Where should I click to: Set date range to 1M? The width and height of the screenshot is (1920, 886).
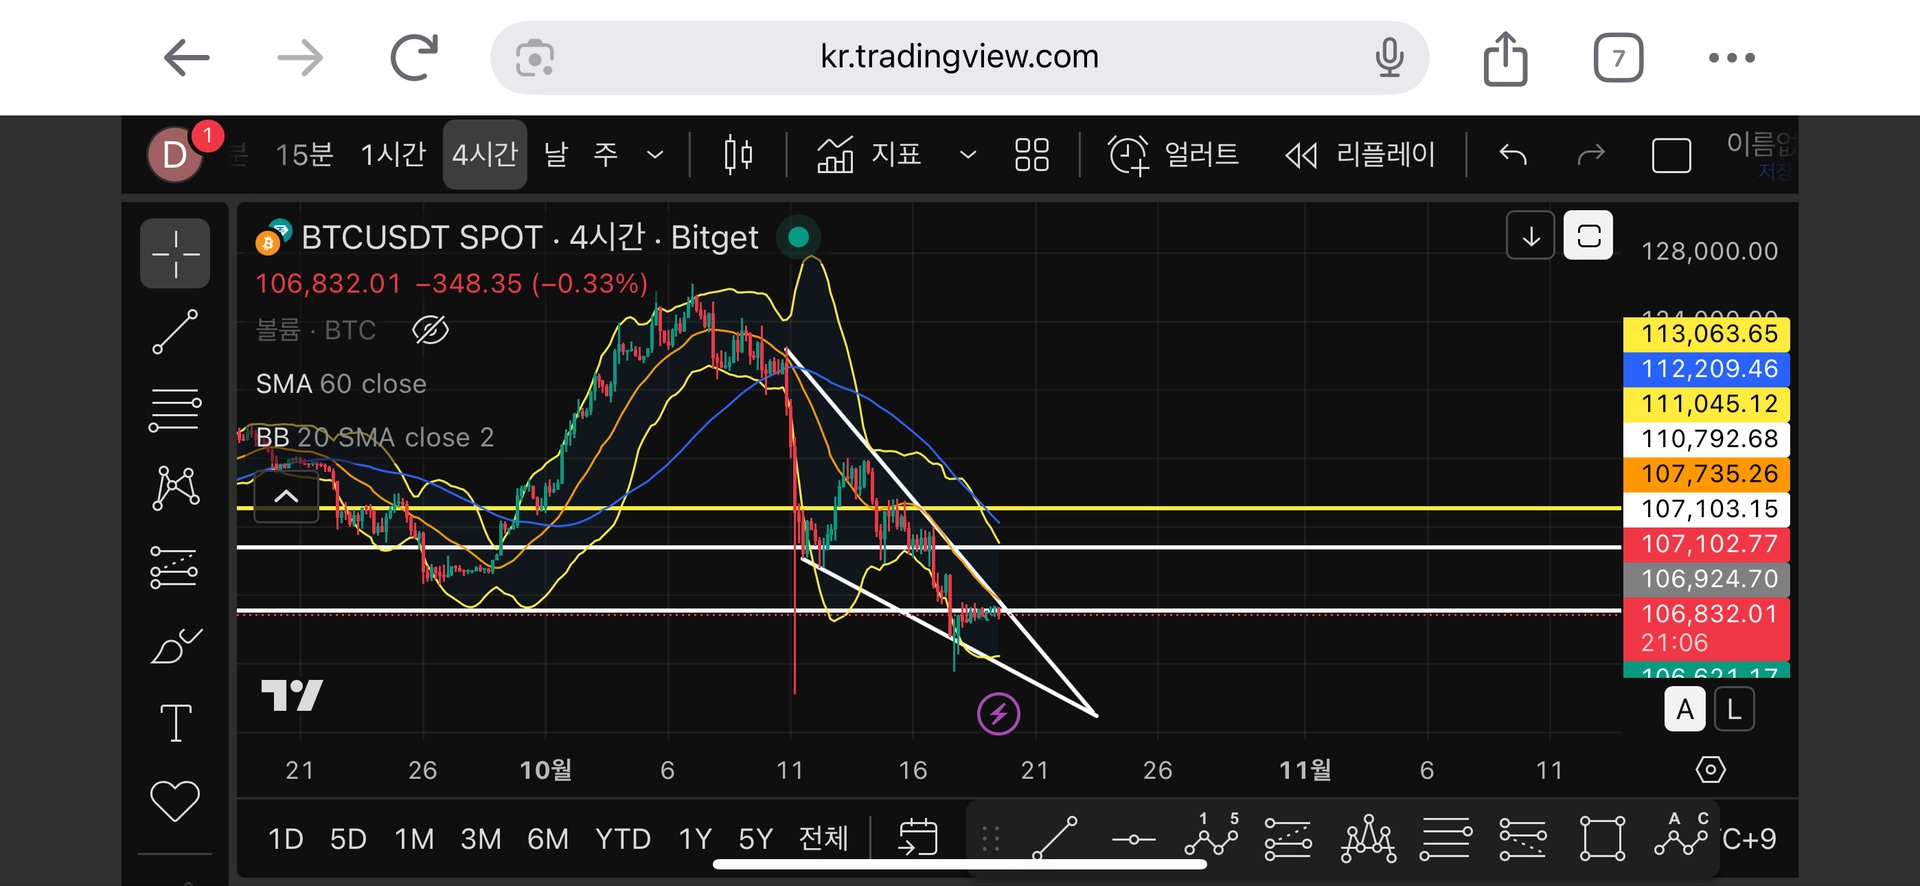414,839
